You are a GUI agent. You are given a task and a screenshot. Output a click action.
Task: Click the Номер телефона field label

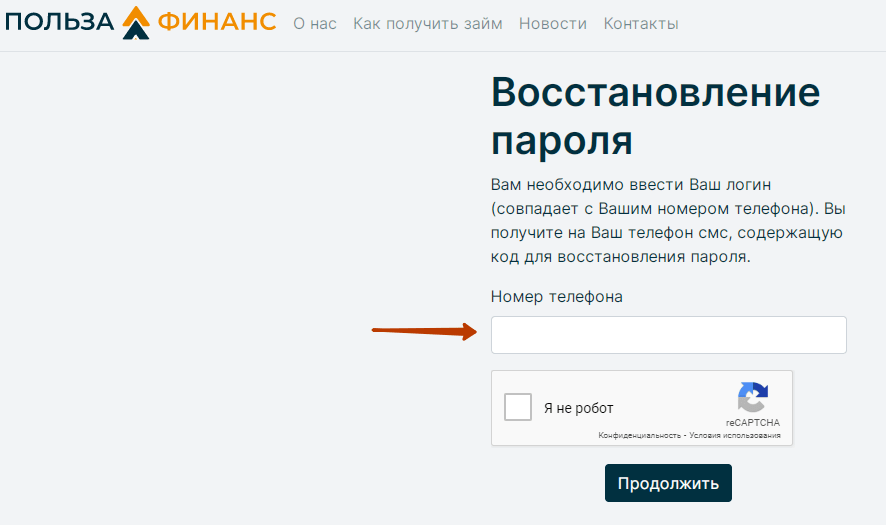click(x=557, y=297)
